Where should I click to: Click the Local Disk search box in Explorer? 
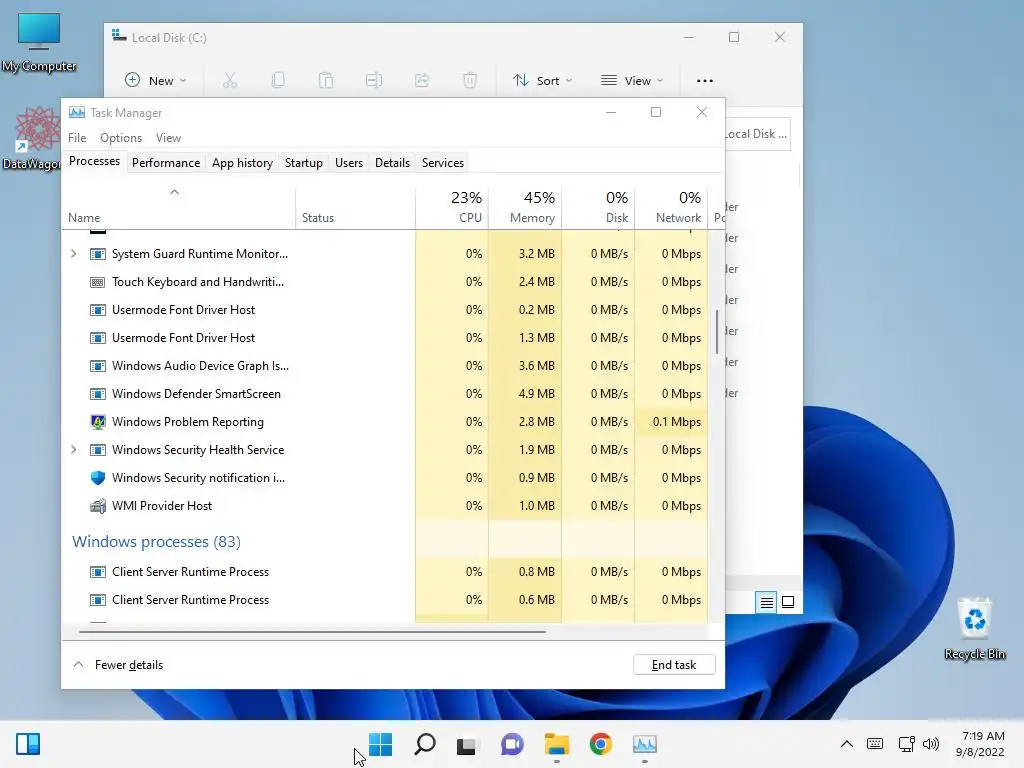point(758,134)
